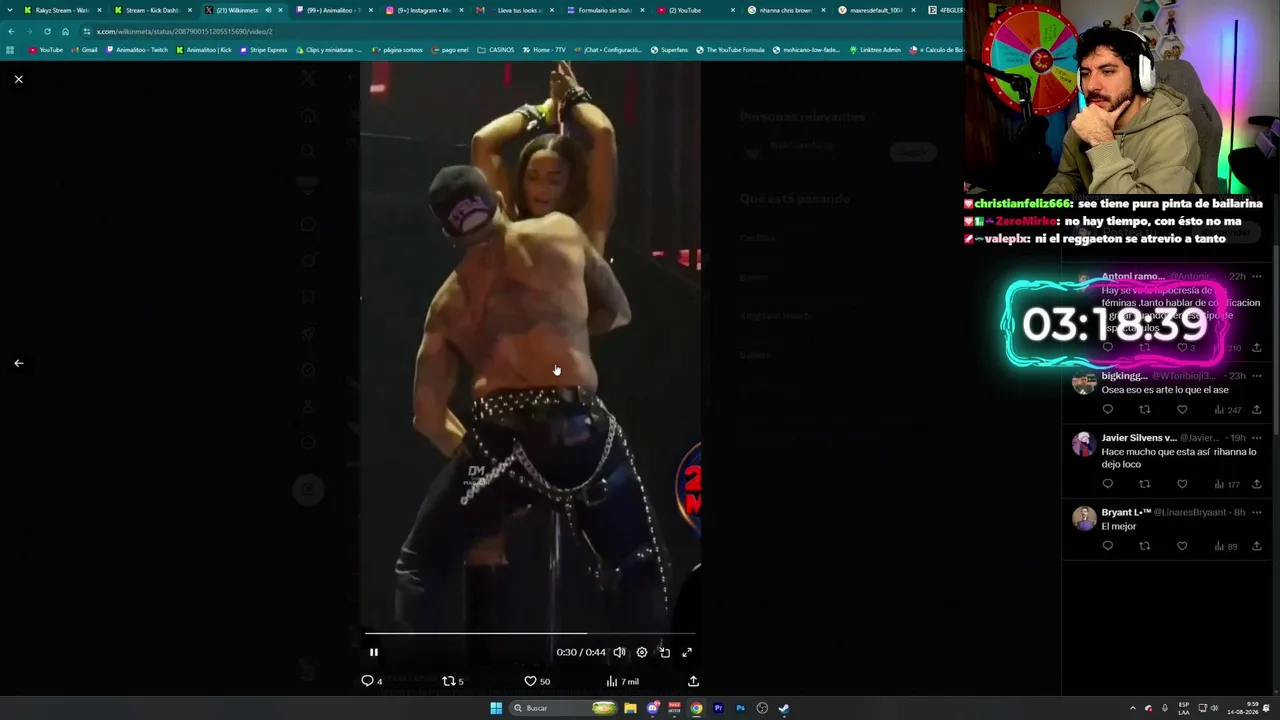Share the video post
Image resolution: width=1280 pixels, height=720 pixels.
pyautogui.click(x=693, y=681)
